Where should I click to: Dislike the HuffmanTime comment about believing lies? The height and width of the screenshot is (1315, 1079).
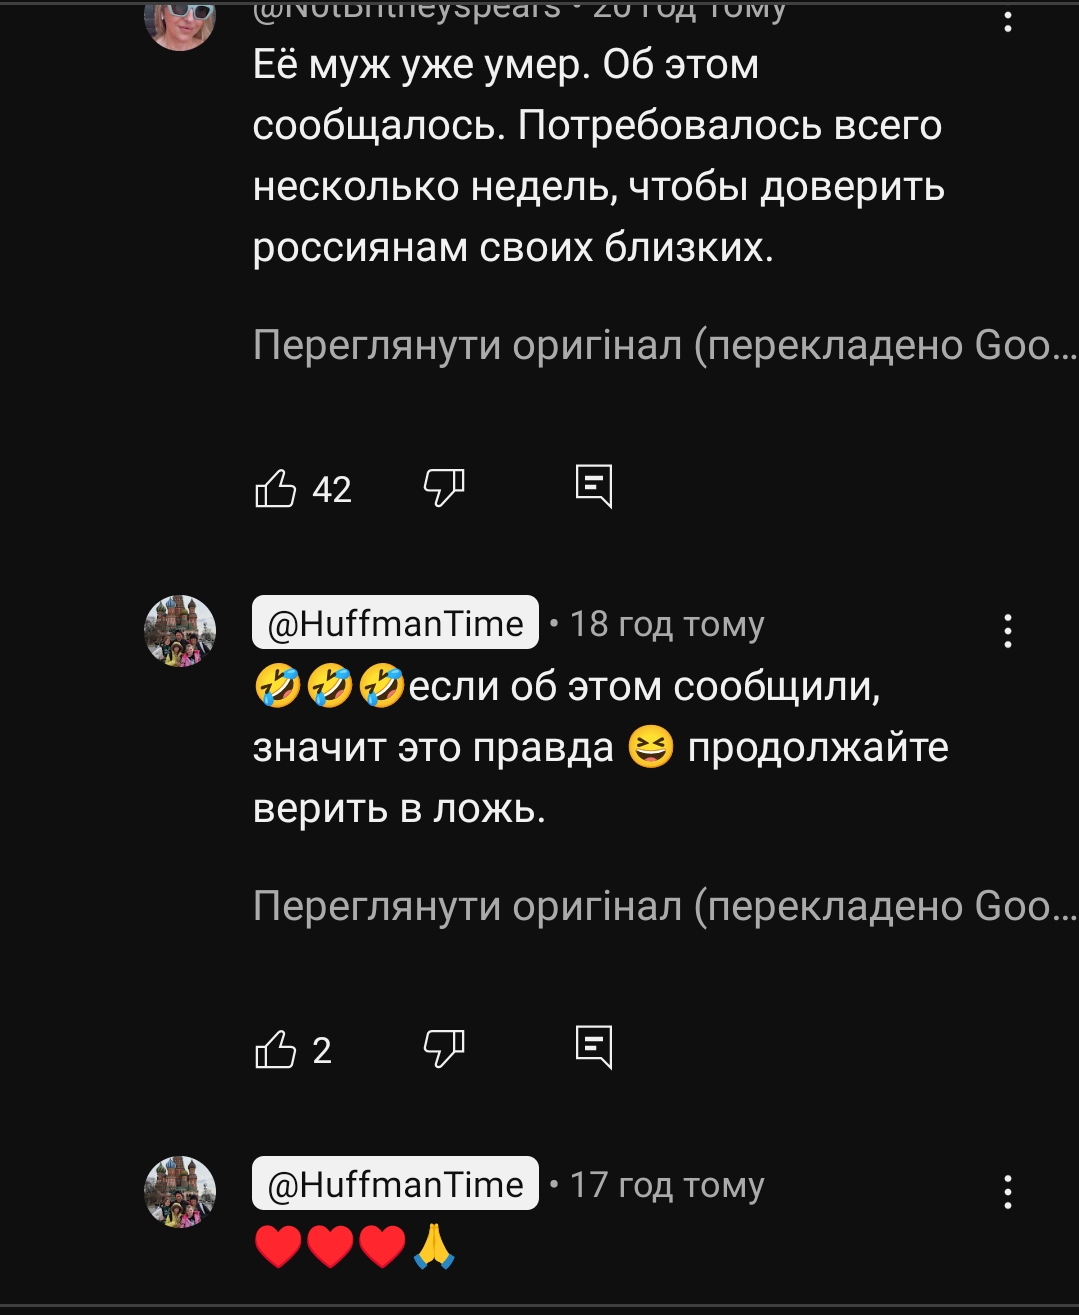(444, 1049)
